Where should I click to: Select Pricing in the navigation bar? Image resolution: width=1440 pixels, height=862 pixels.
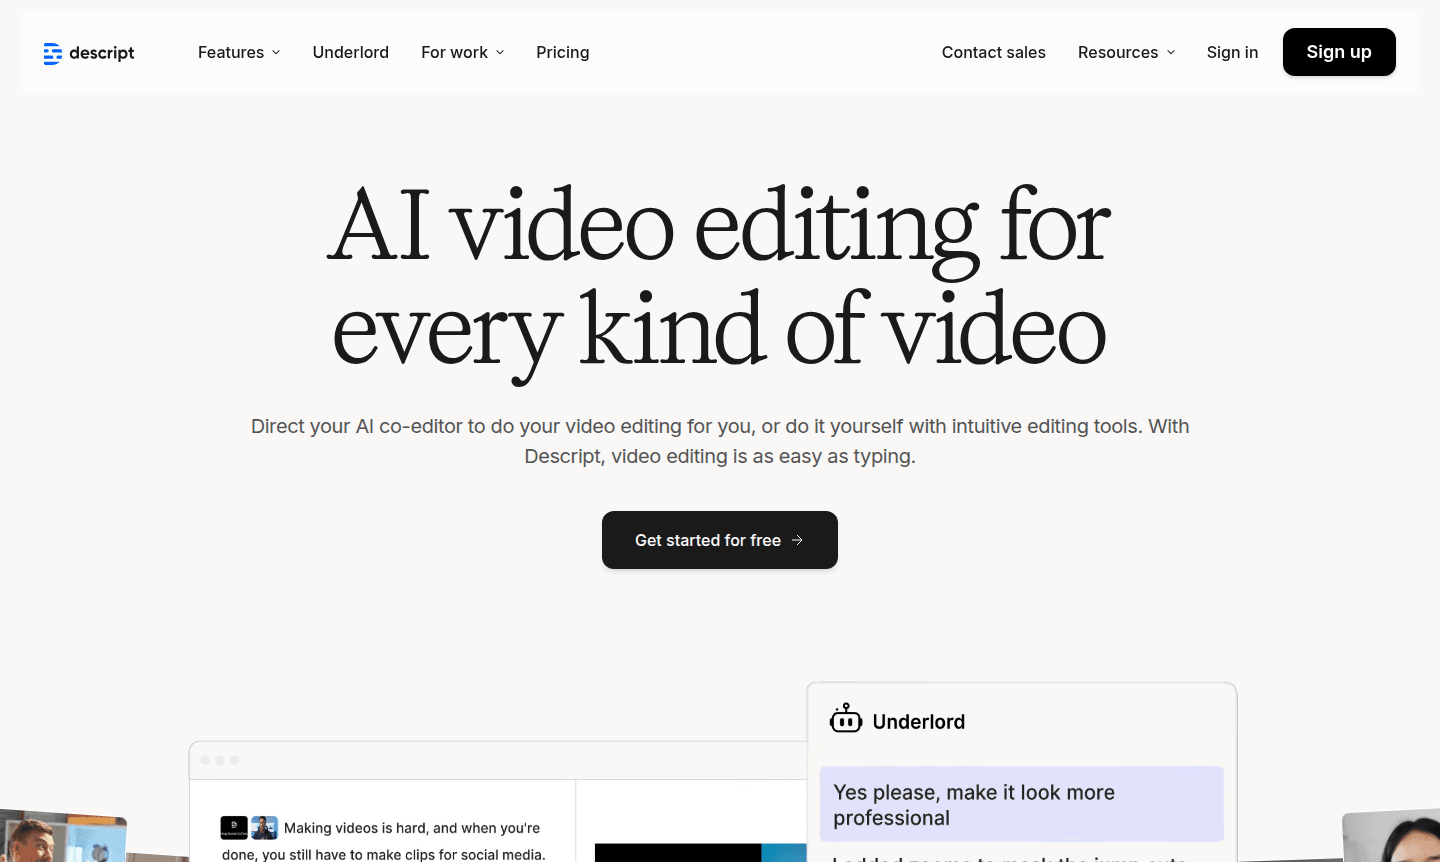562,52
